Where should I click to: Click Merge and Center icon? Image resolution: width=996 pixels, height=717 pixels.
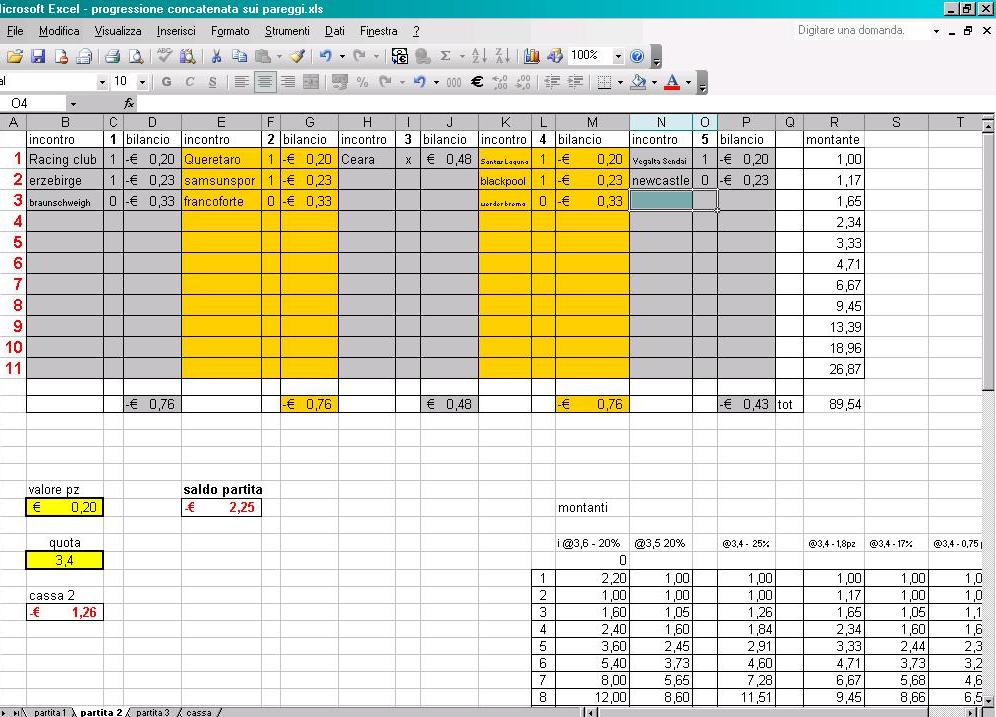(x=311, y=82)
